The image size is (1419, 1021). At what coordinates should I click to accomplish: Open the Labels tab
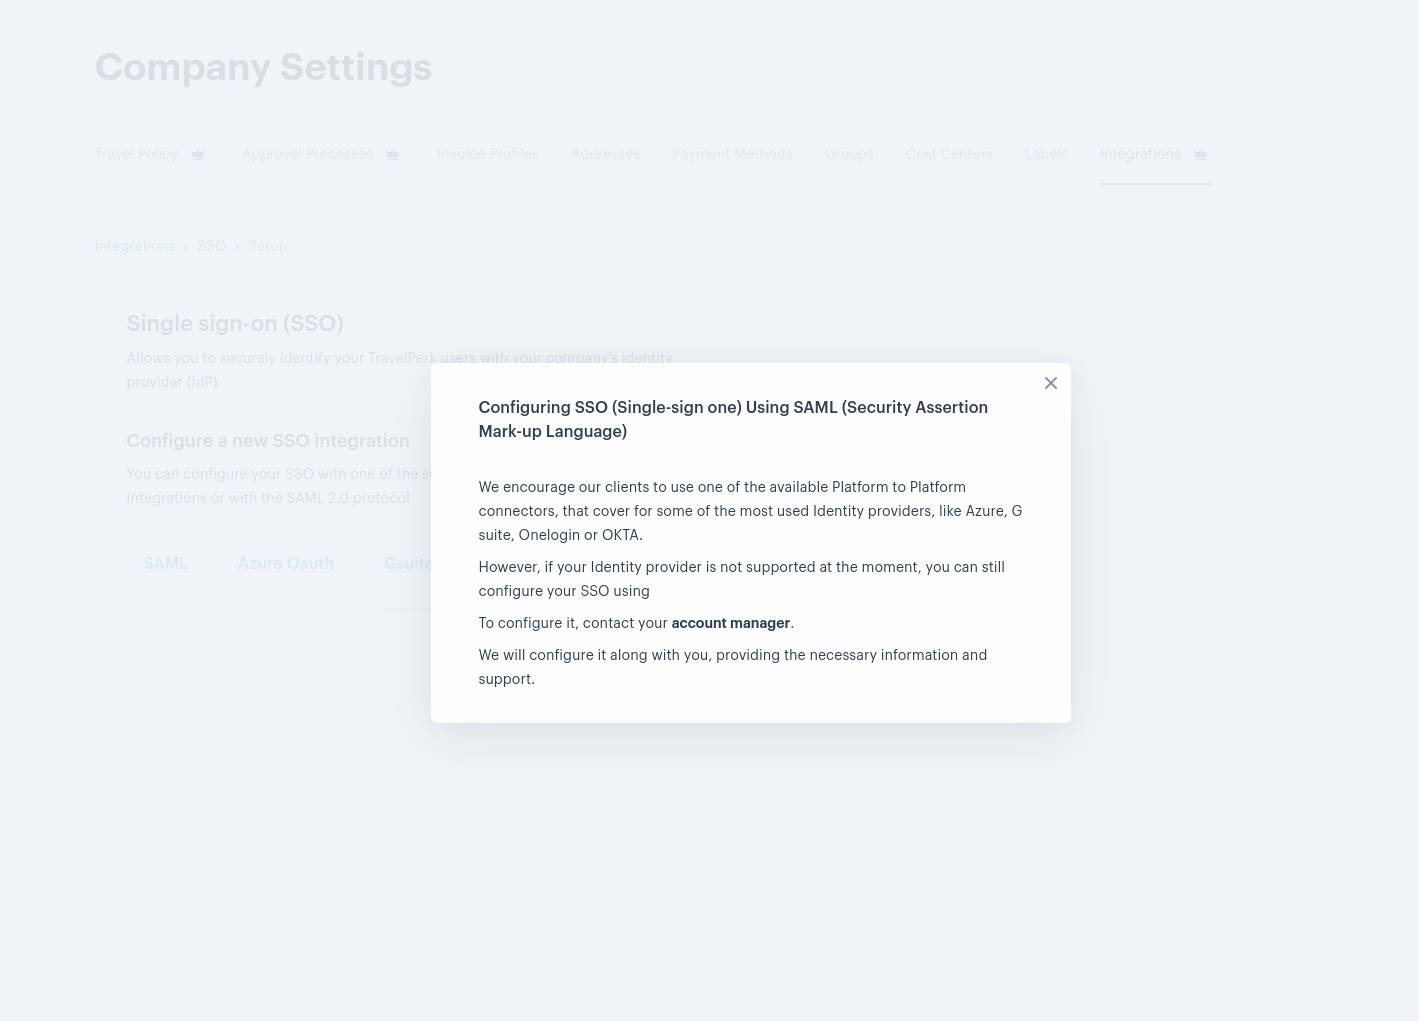(1046, 154)
